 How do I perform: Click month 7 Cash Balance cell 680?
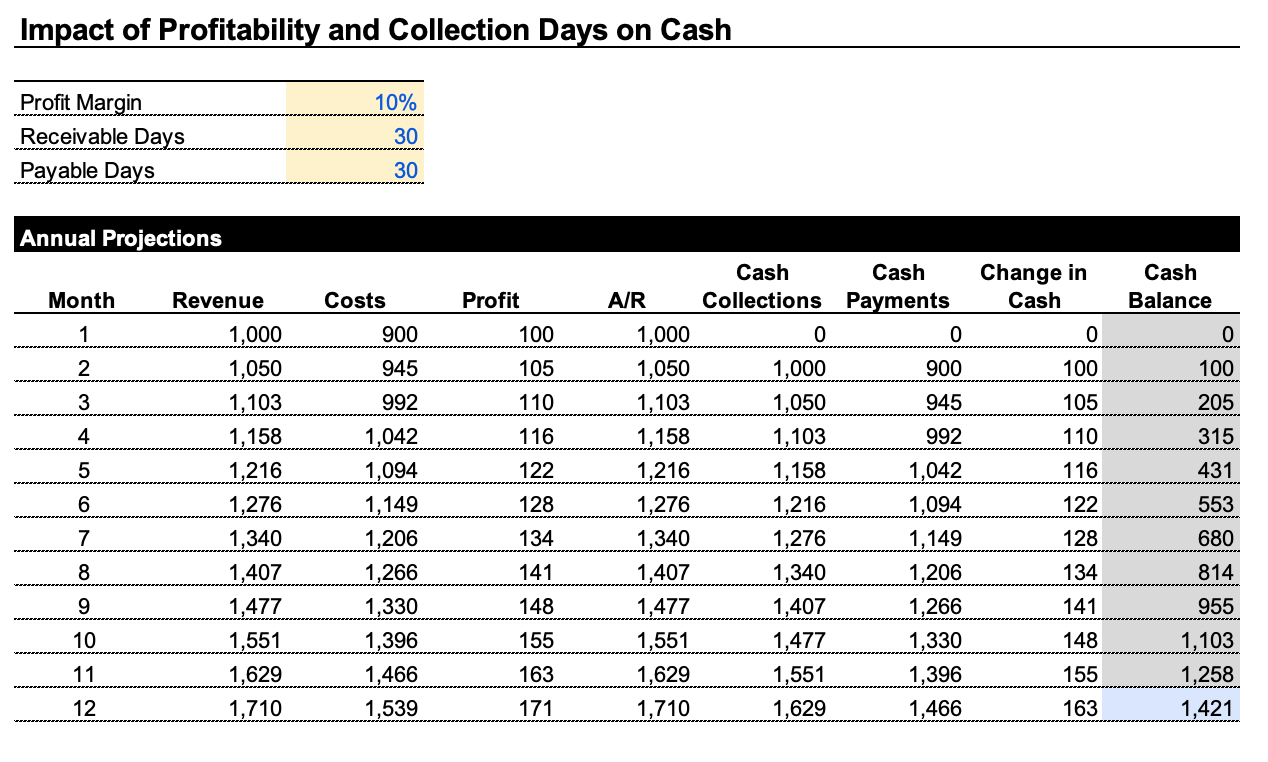coord(1169,538)
